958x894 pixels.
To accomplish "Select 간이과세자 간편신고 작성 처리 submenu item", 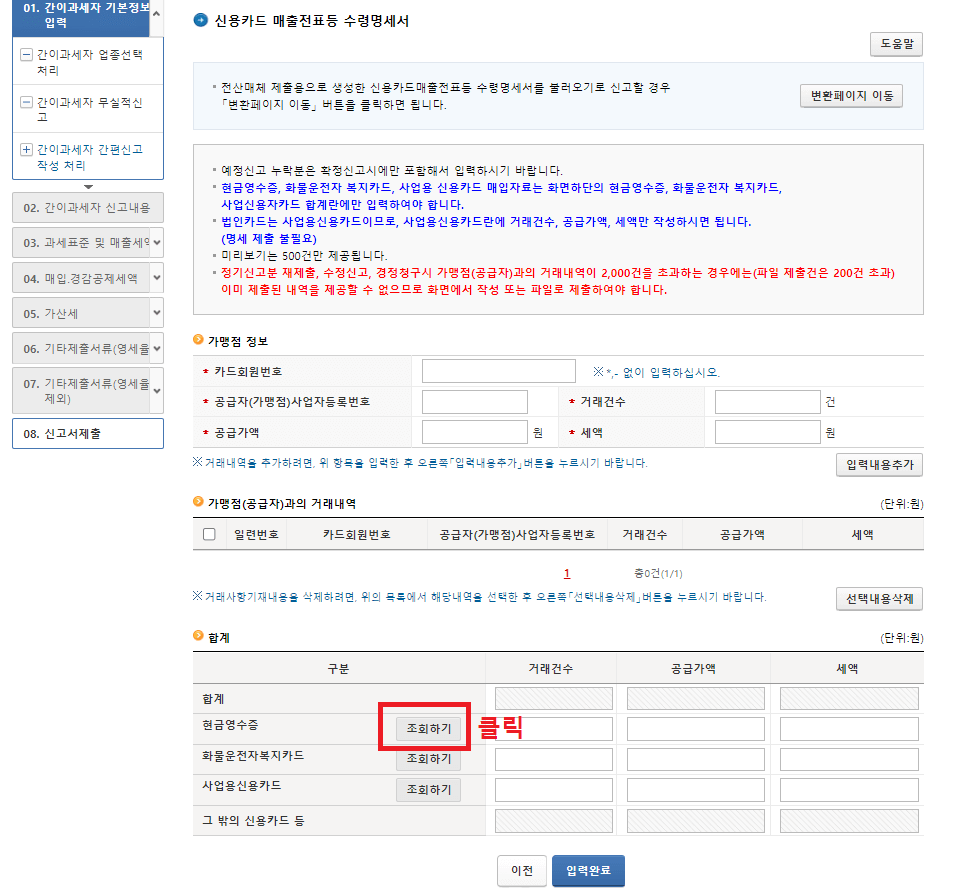I will pyautogui.click(x=90, y=157).
